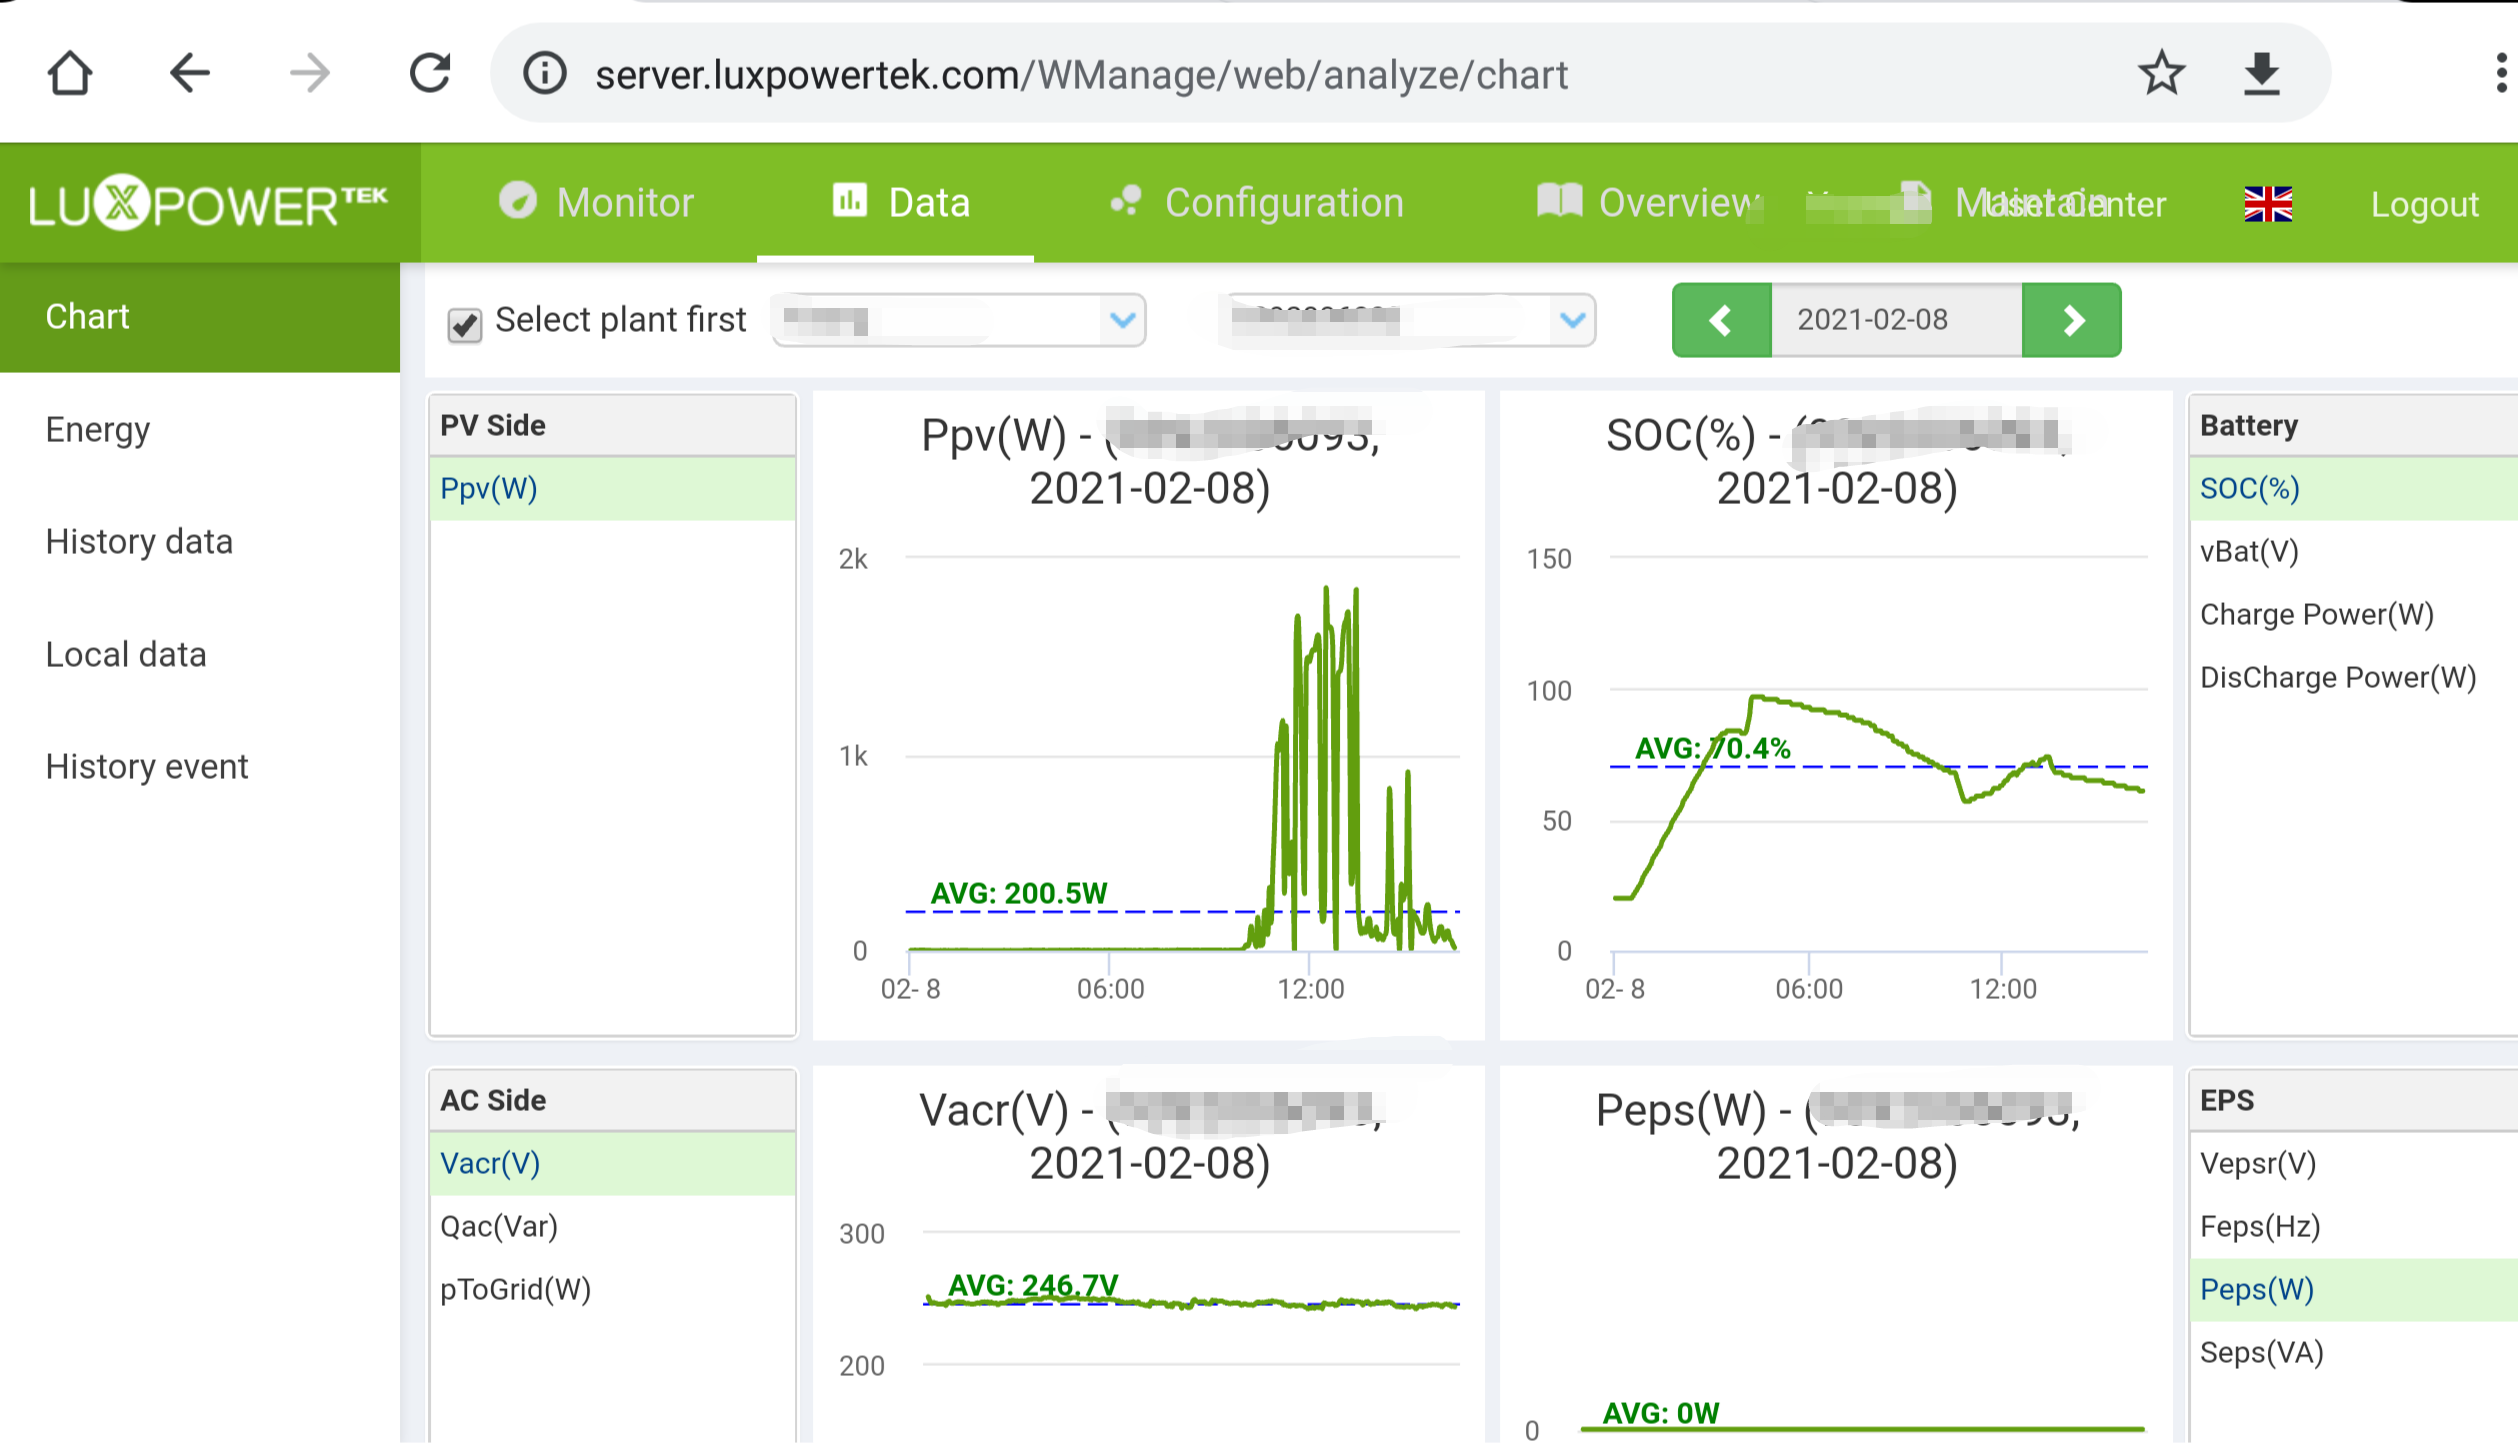2518x1443 pixels.
Task: Click the Configuration gears icon
Action: pos(1126,201)
